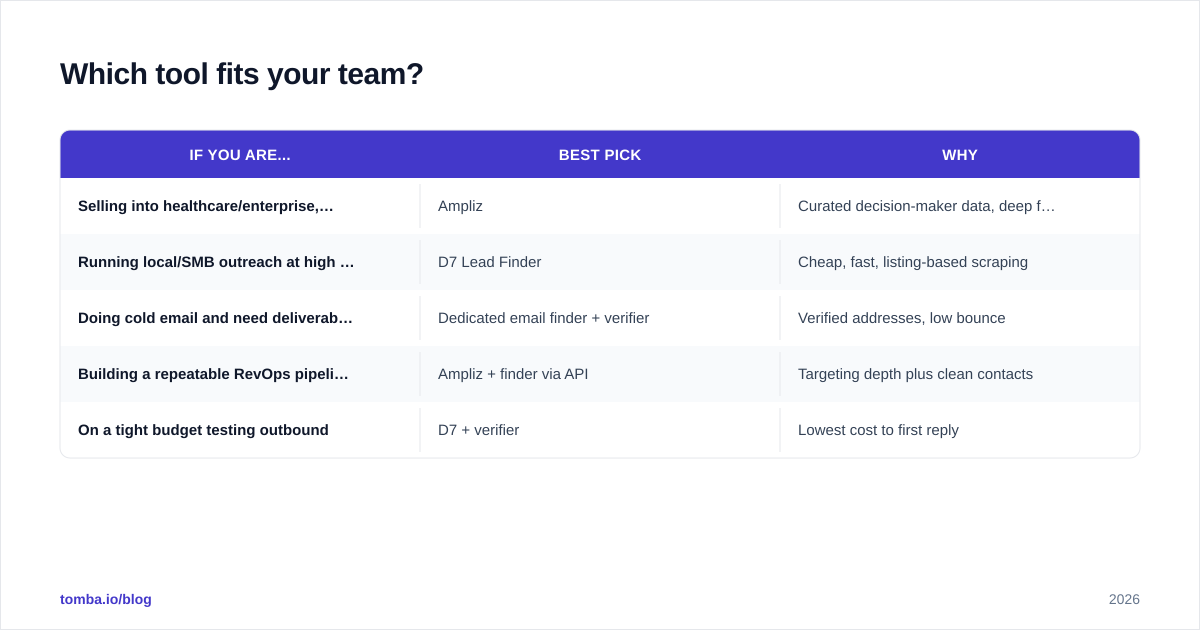Select 'Lowest cost to first reply' cell
The height and width of the screenshot is (630, 1200).
960,430
